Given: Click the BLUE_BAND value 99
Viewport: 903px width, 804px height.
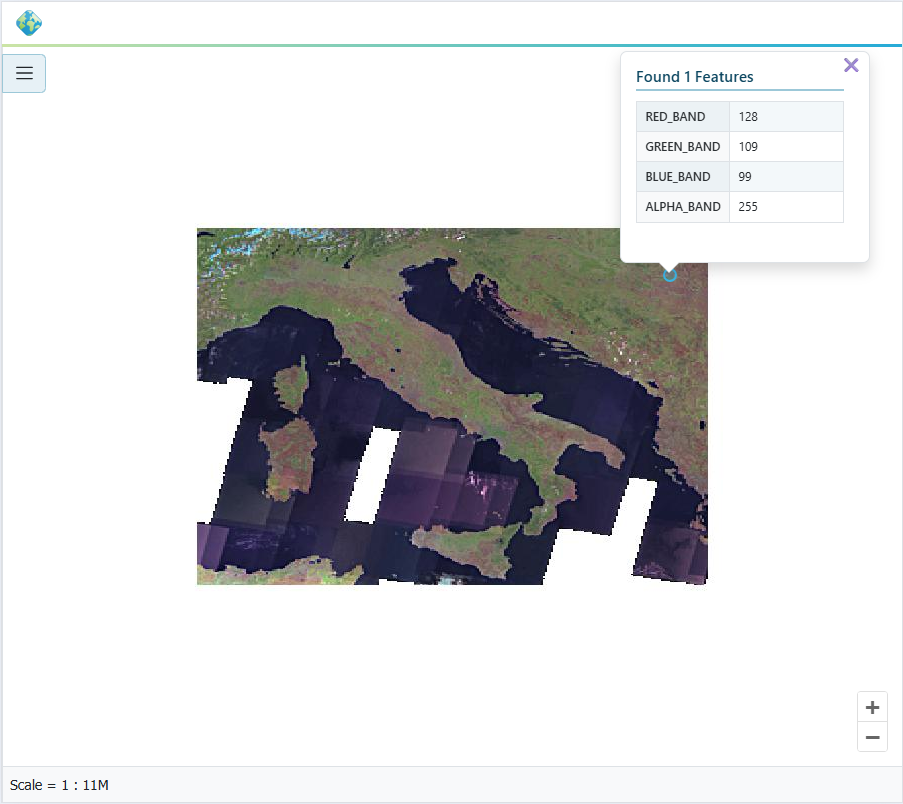Looking at the screenshot, I should point(745,177).
